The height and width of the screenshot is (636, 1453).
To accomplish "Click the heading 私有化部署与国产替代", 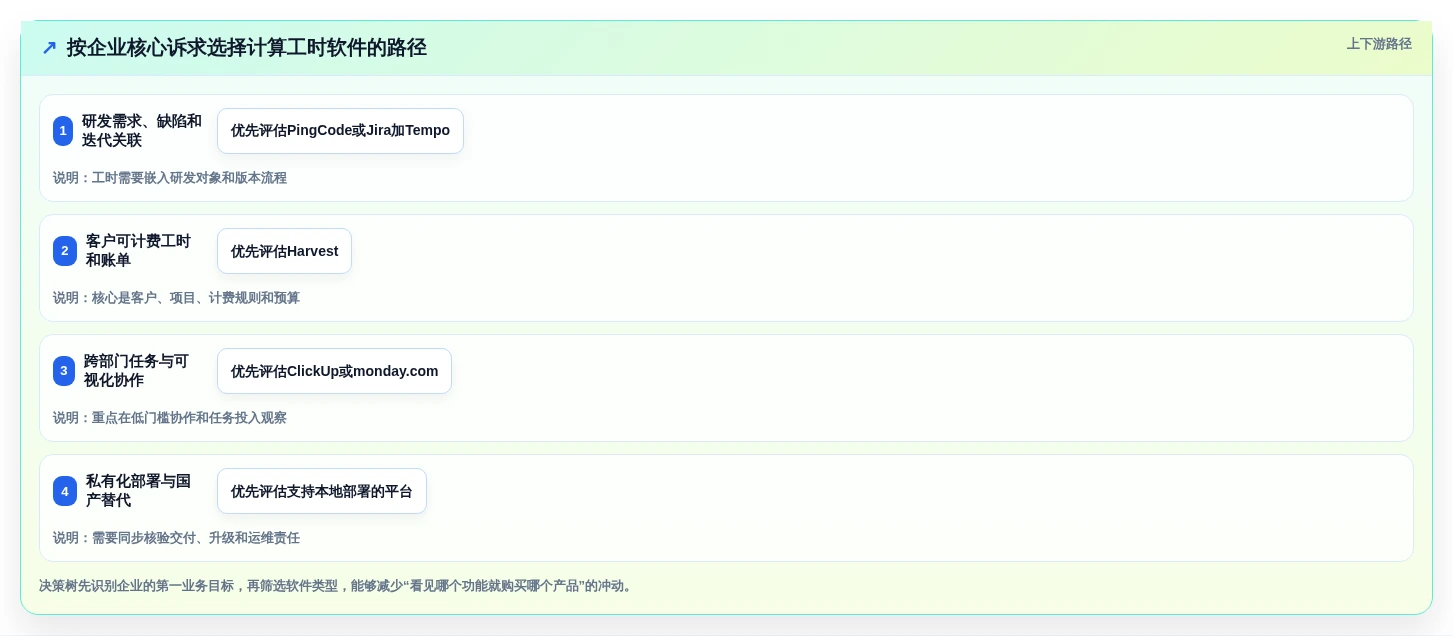I will (x=138, y=491).
